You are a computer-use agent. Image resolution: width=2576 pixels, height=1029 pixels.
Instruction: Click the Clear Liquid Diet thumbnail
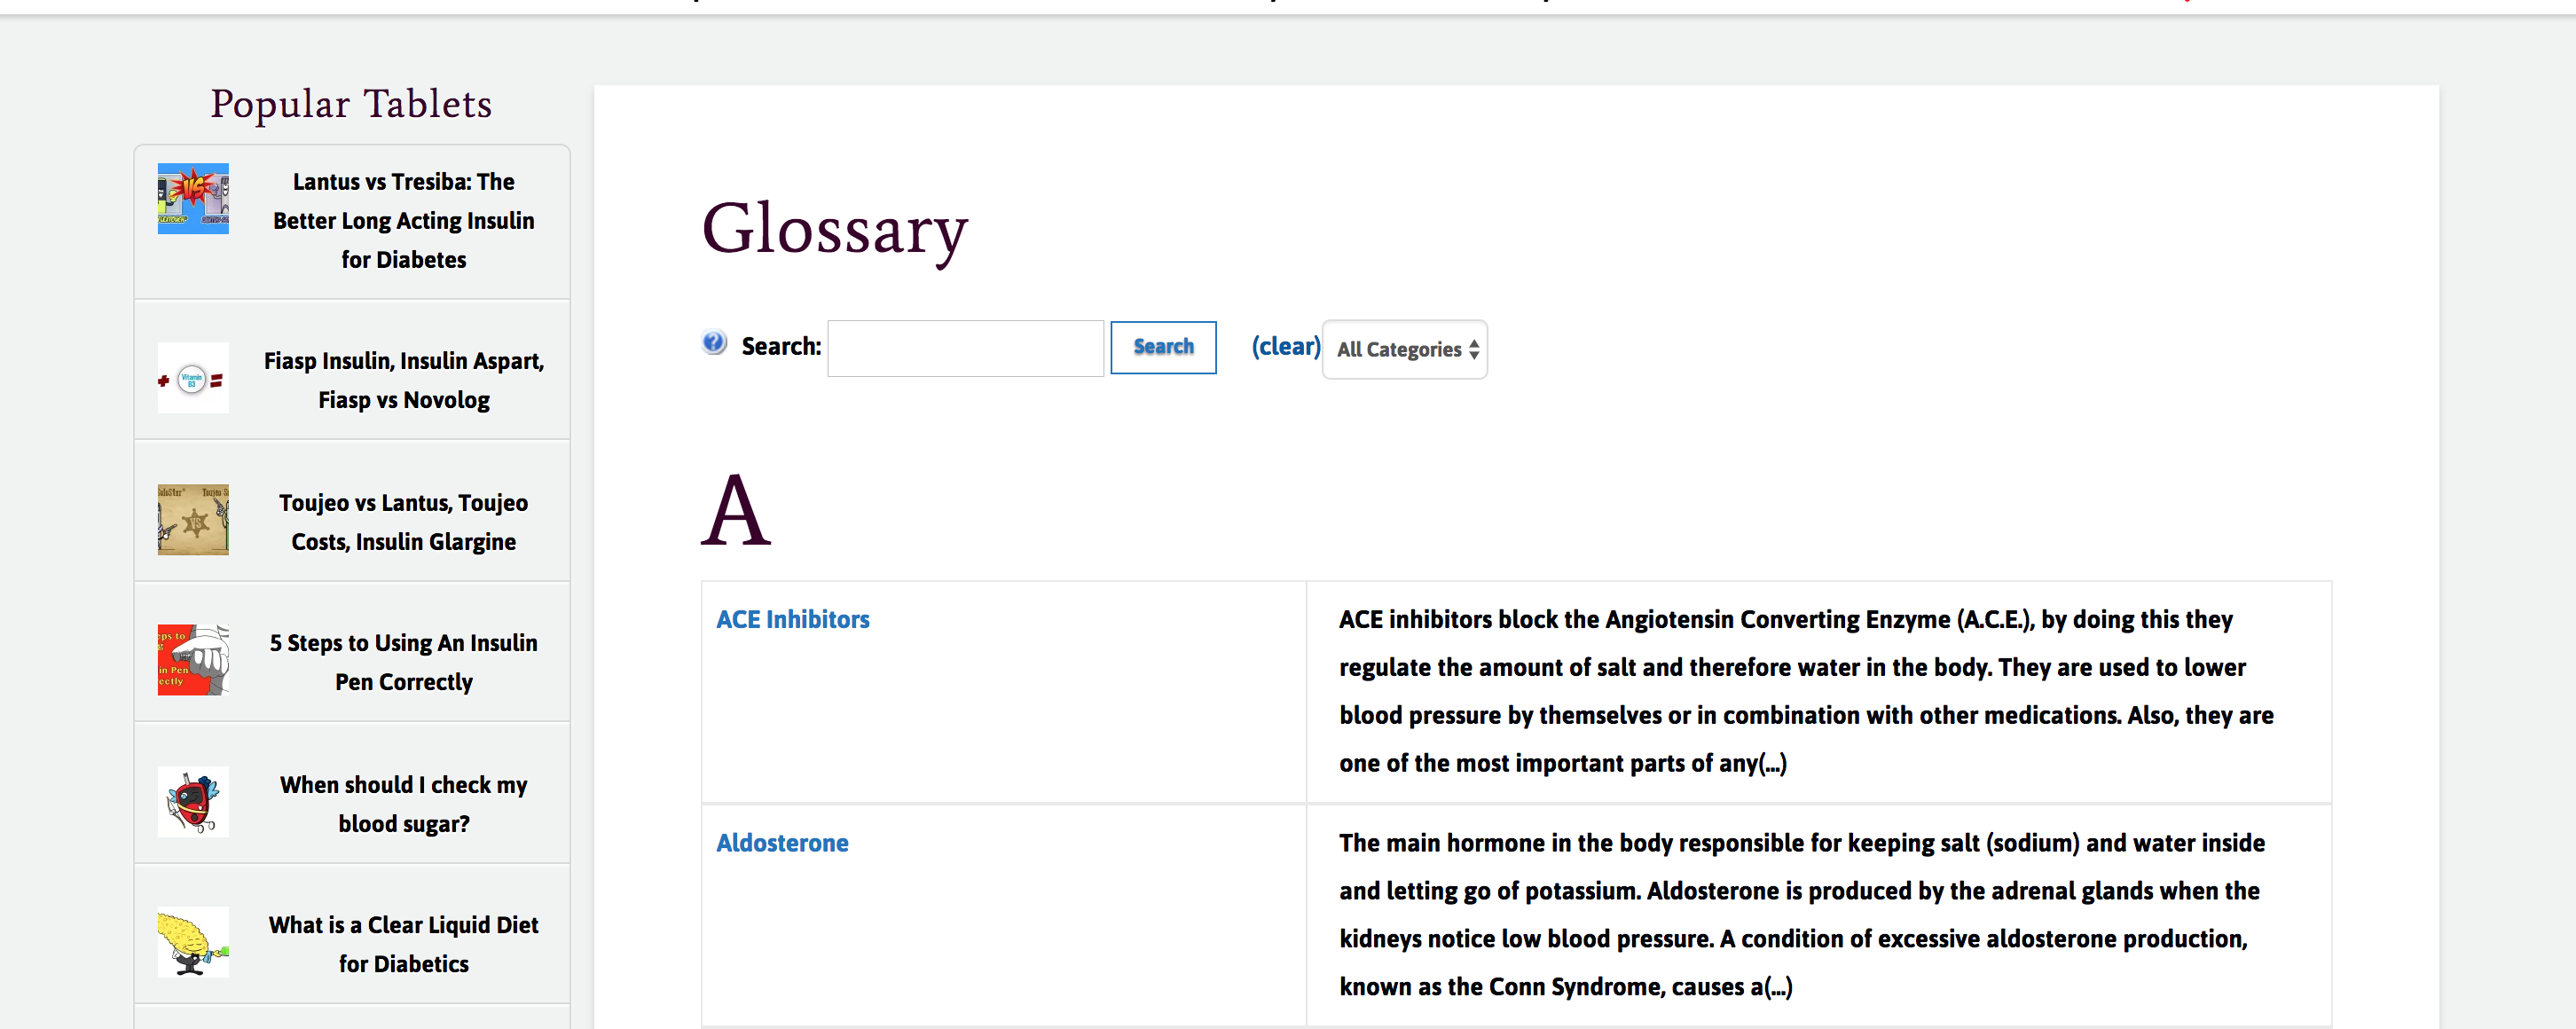point(193,942)
